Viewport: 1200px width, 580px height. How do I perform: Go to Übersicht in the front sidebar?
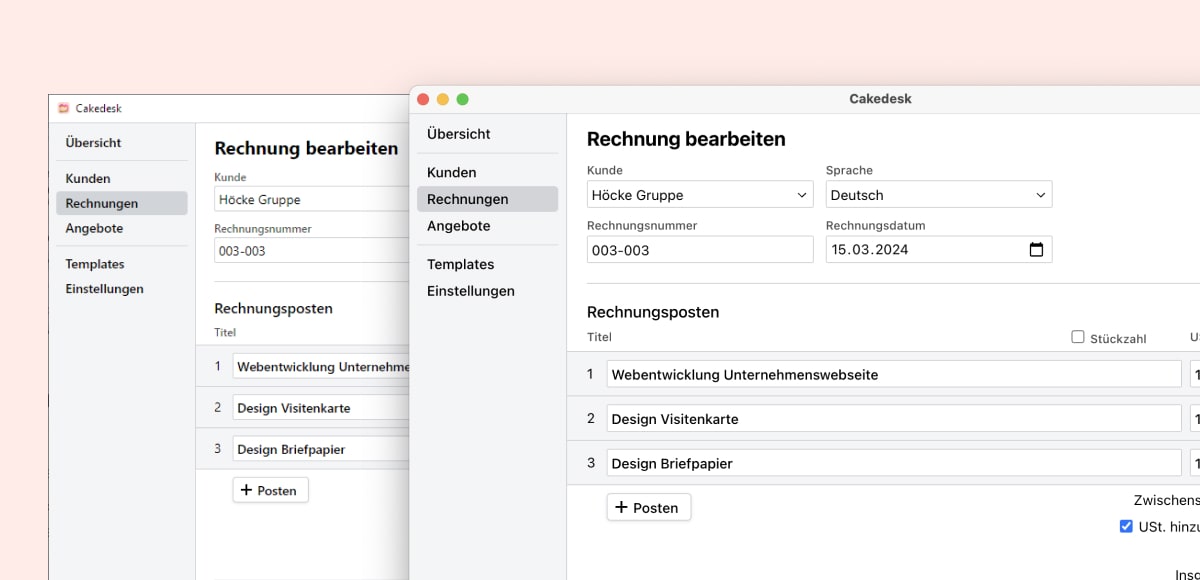pos(458,134)
